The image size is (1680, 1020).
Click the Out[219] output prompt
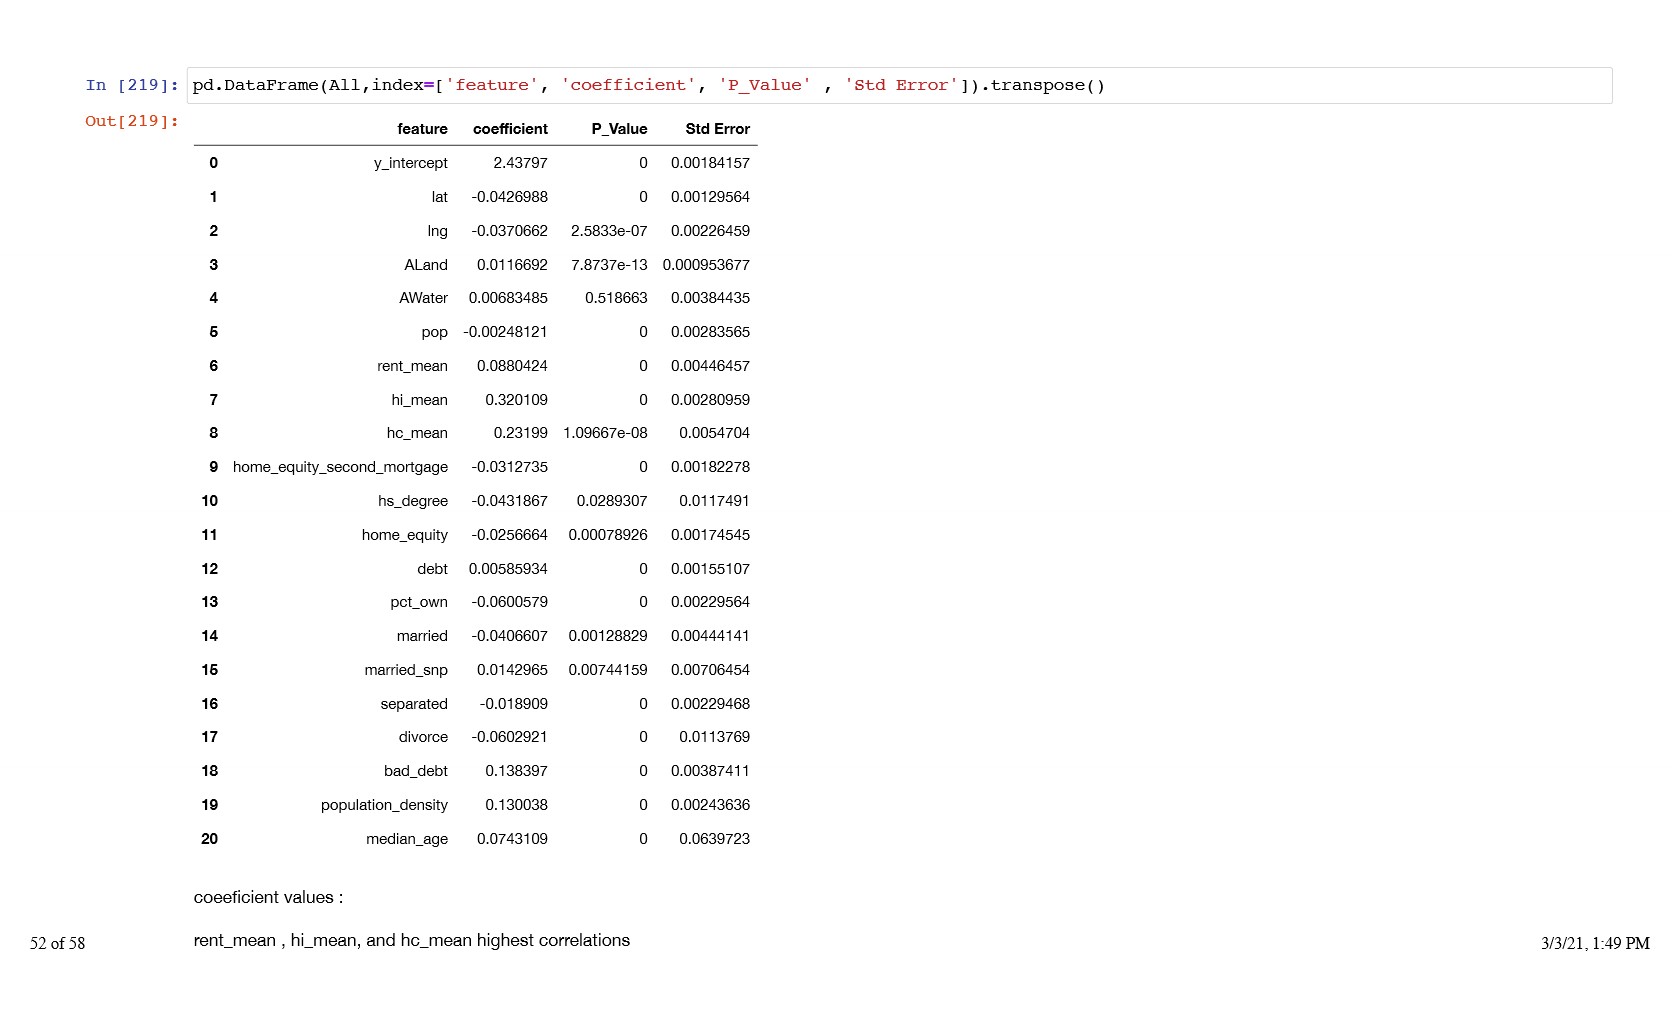point(131,121)
